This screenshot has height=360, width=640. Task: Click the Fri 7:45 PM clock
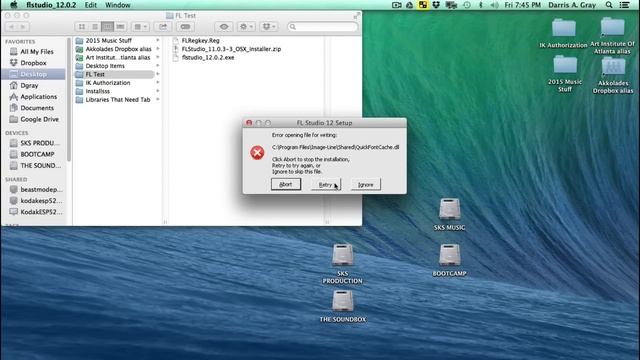[522, 5]
